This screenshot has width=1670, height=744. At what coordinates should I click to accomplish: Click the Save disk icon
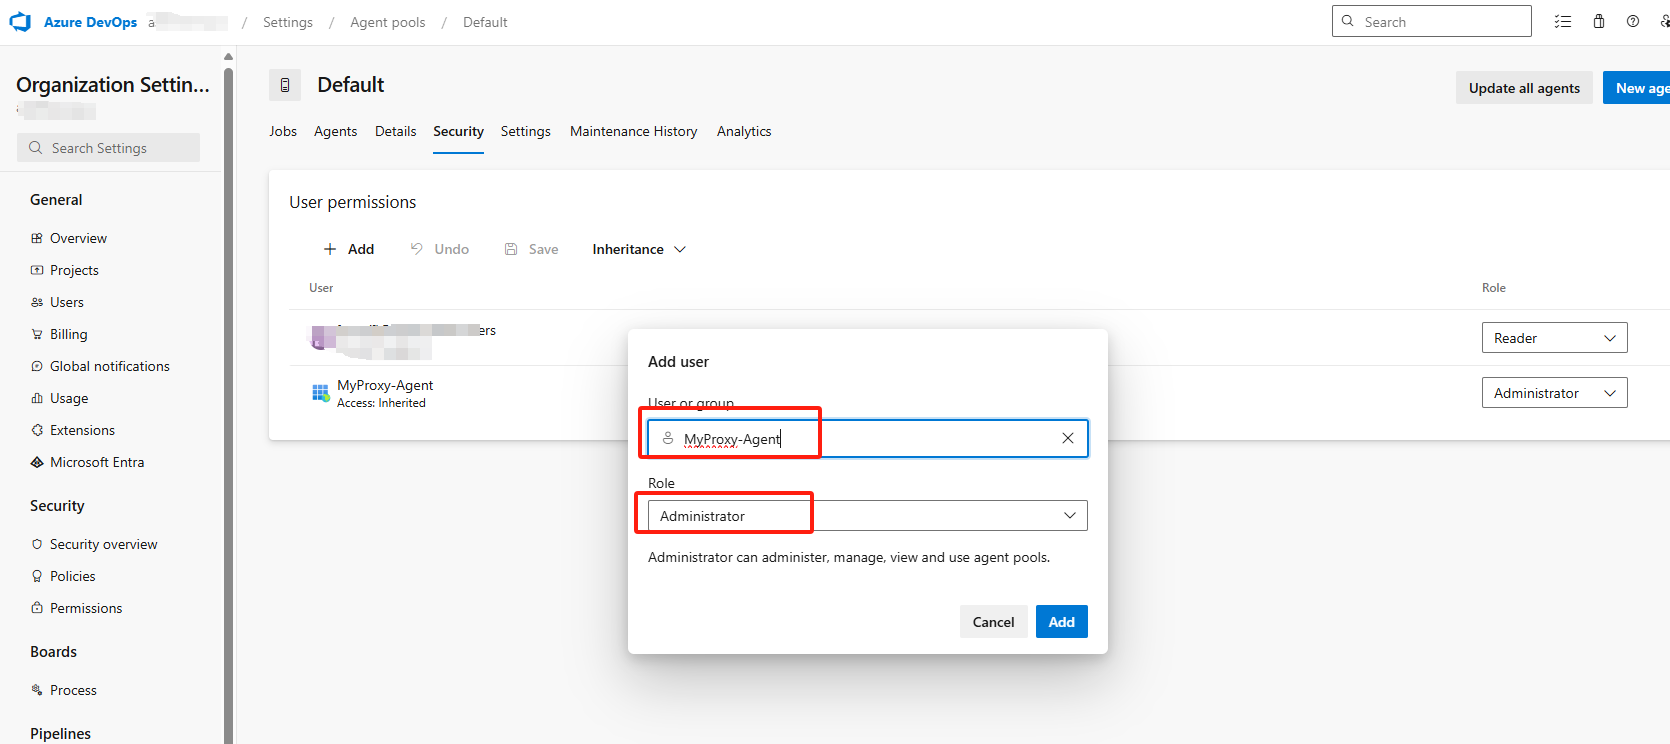pyautogui.click(x=511, y=249)
